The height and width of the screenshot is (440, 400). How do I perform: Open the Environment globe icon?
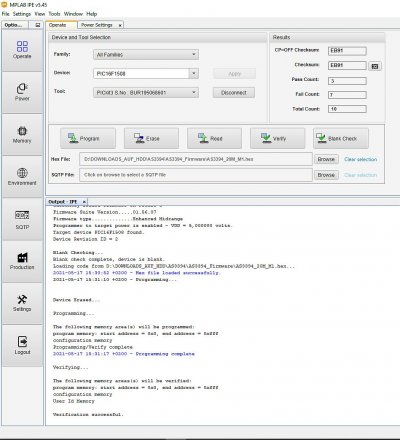(x=22, y=177)
